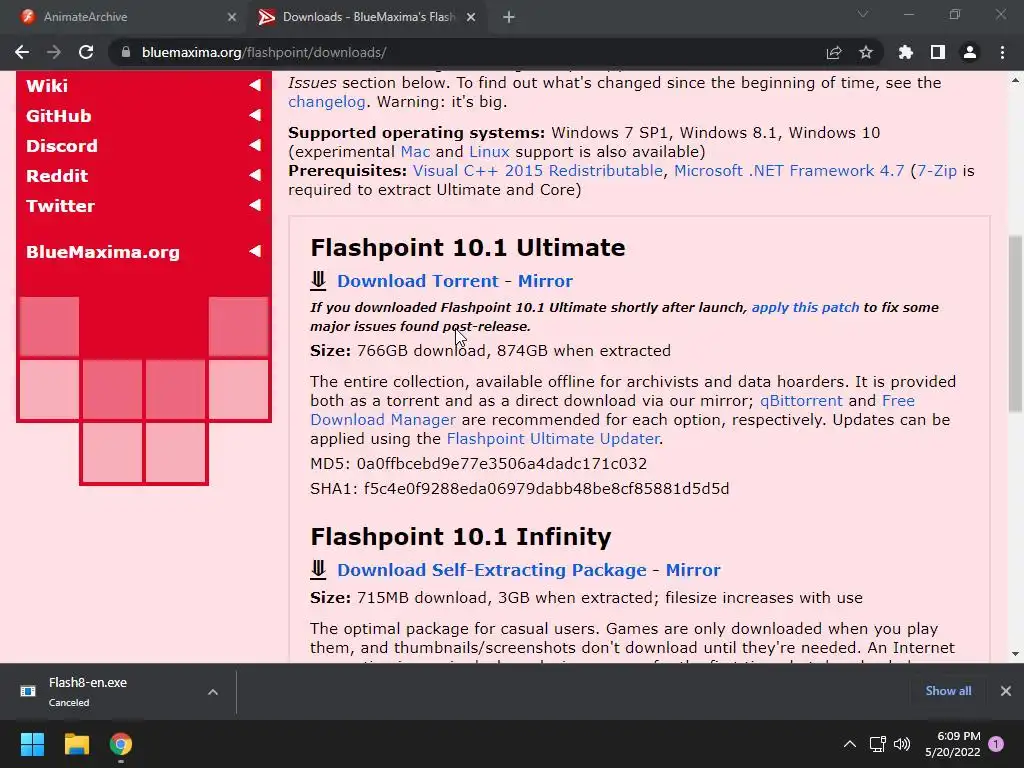Click the browser forward arrow
Image resolution: width=1024 pixels, height=768 pixels.
54,52
